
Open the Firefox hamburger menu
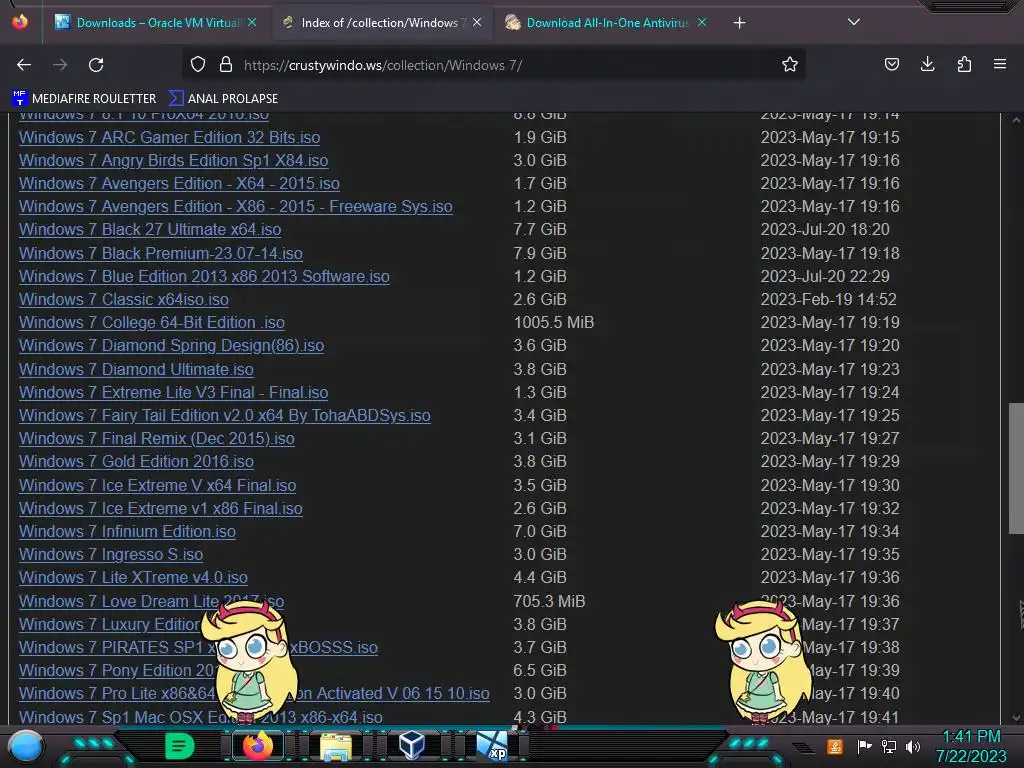(1000, 65)
